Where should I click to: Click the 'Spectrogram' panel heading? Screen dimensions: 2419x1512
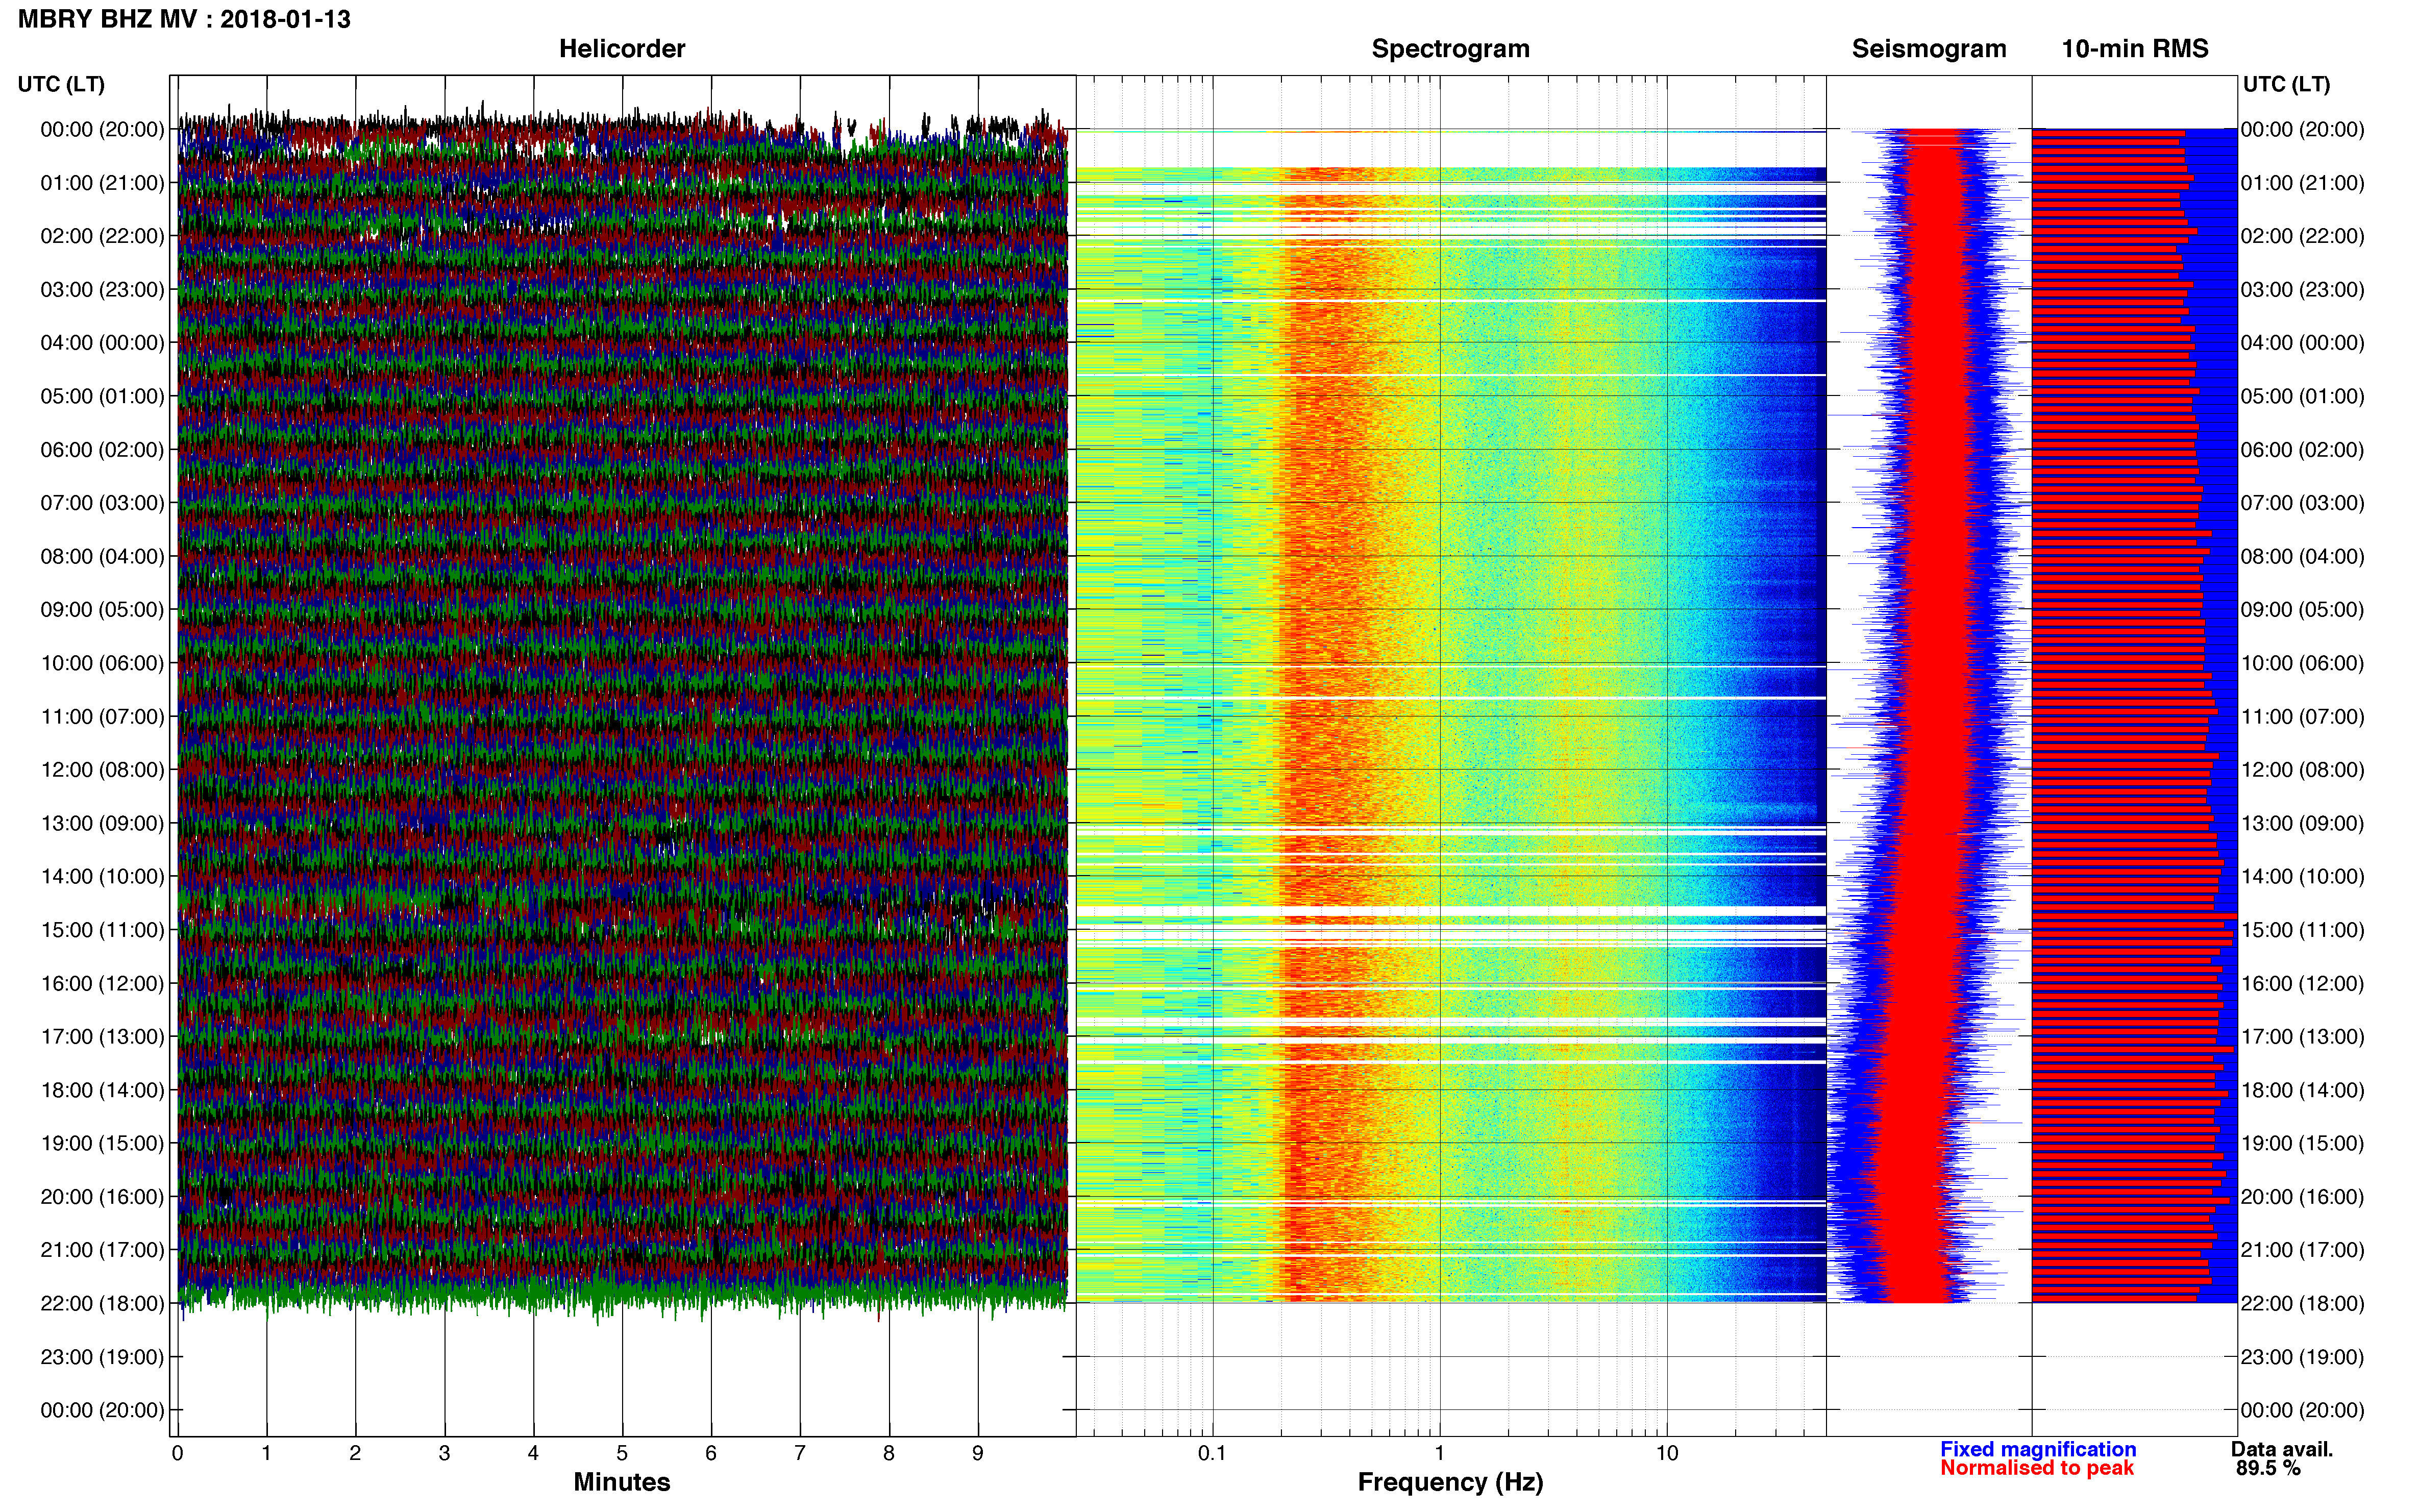coord(1450,49)
